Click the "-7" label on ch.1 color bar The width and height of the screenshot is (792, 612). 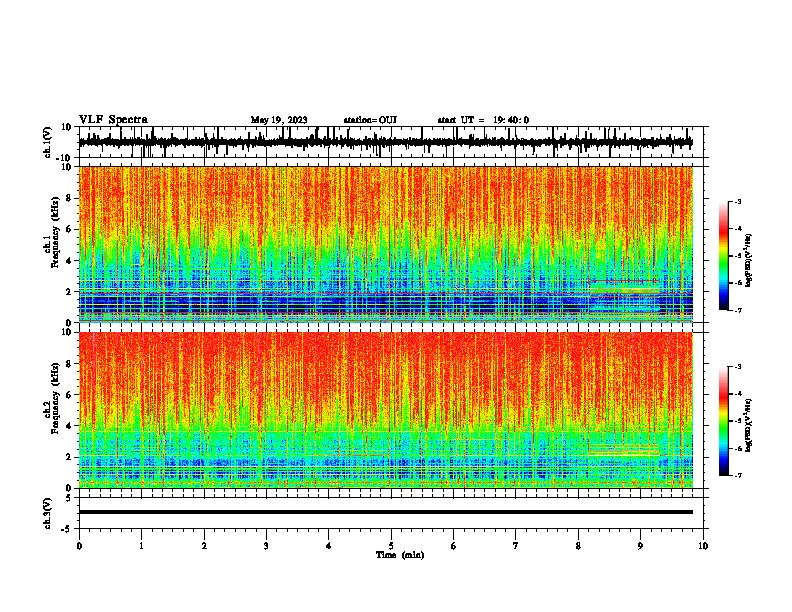coord(738,310)
